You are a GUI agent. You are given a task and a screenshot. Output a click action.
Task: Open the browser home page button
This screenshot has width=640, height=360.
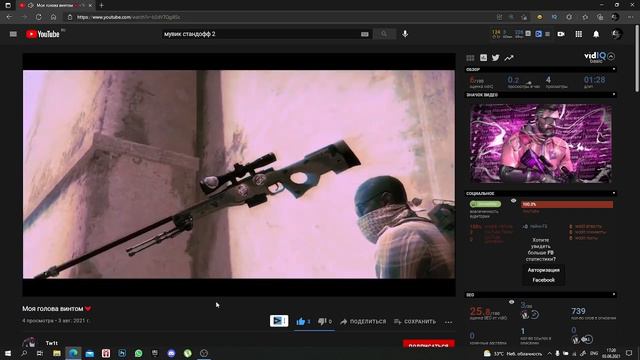[x=53, y=17]
